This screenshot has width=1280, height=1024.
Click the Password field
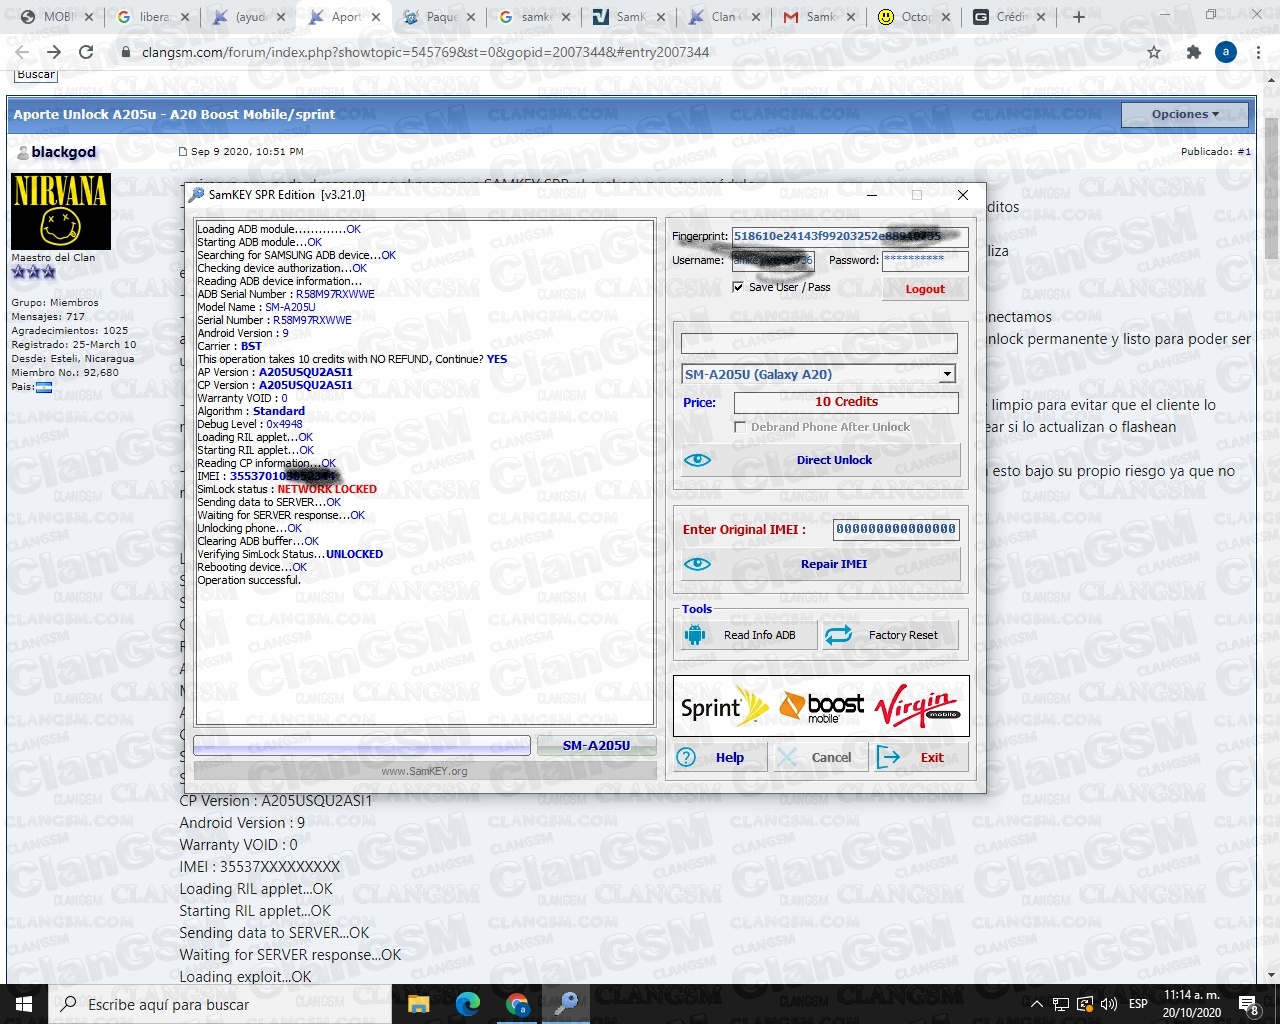925,261
